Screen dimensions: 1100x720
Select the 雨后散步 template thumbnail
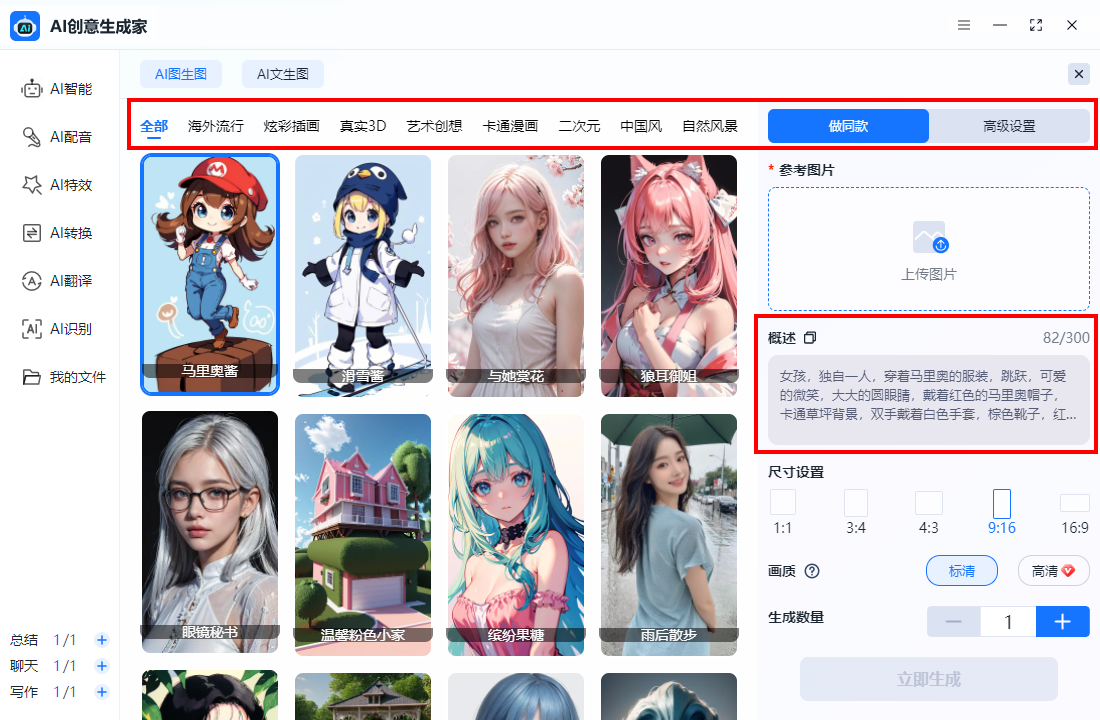coord(669,535)
